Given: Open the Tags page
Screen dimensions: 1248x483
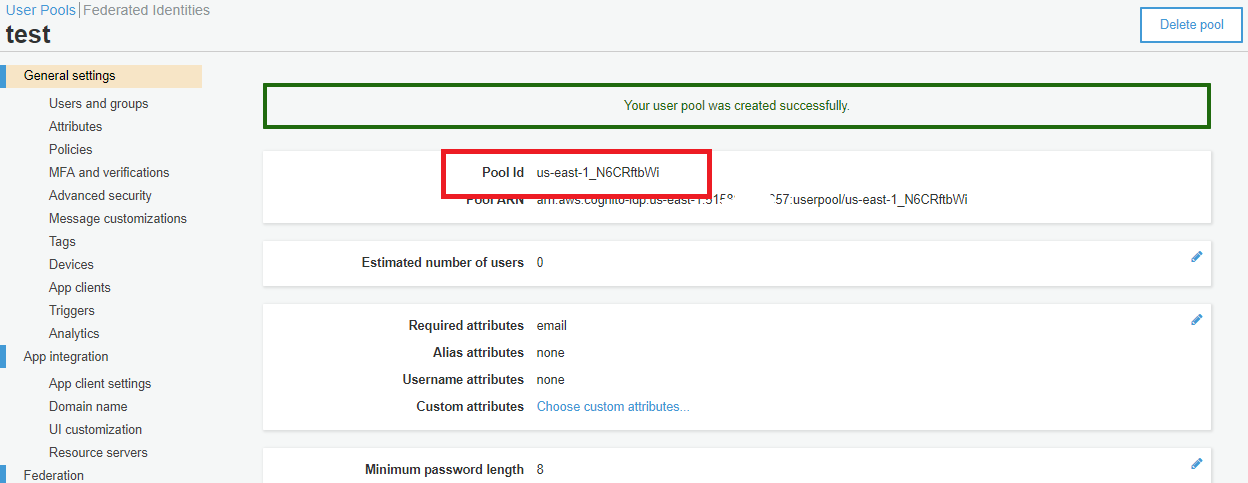Looking at the screenshot, I should (62, 242).
